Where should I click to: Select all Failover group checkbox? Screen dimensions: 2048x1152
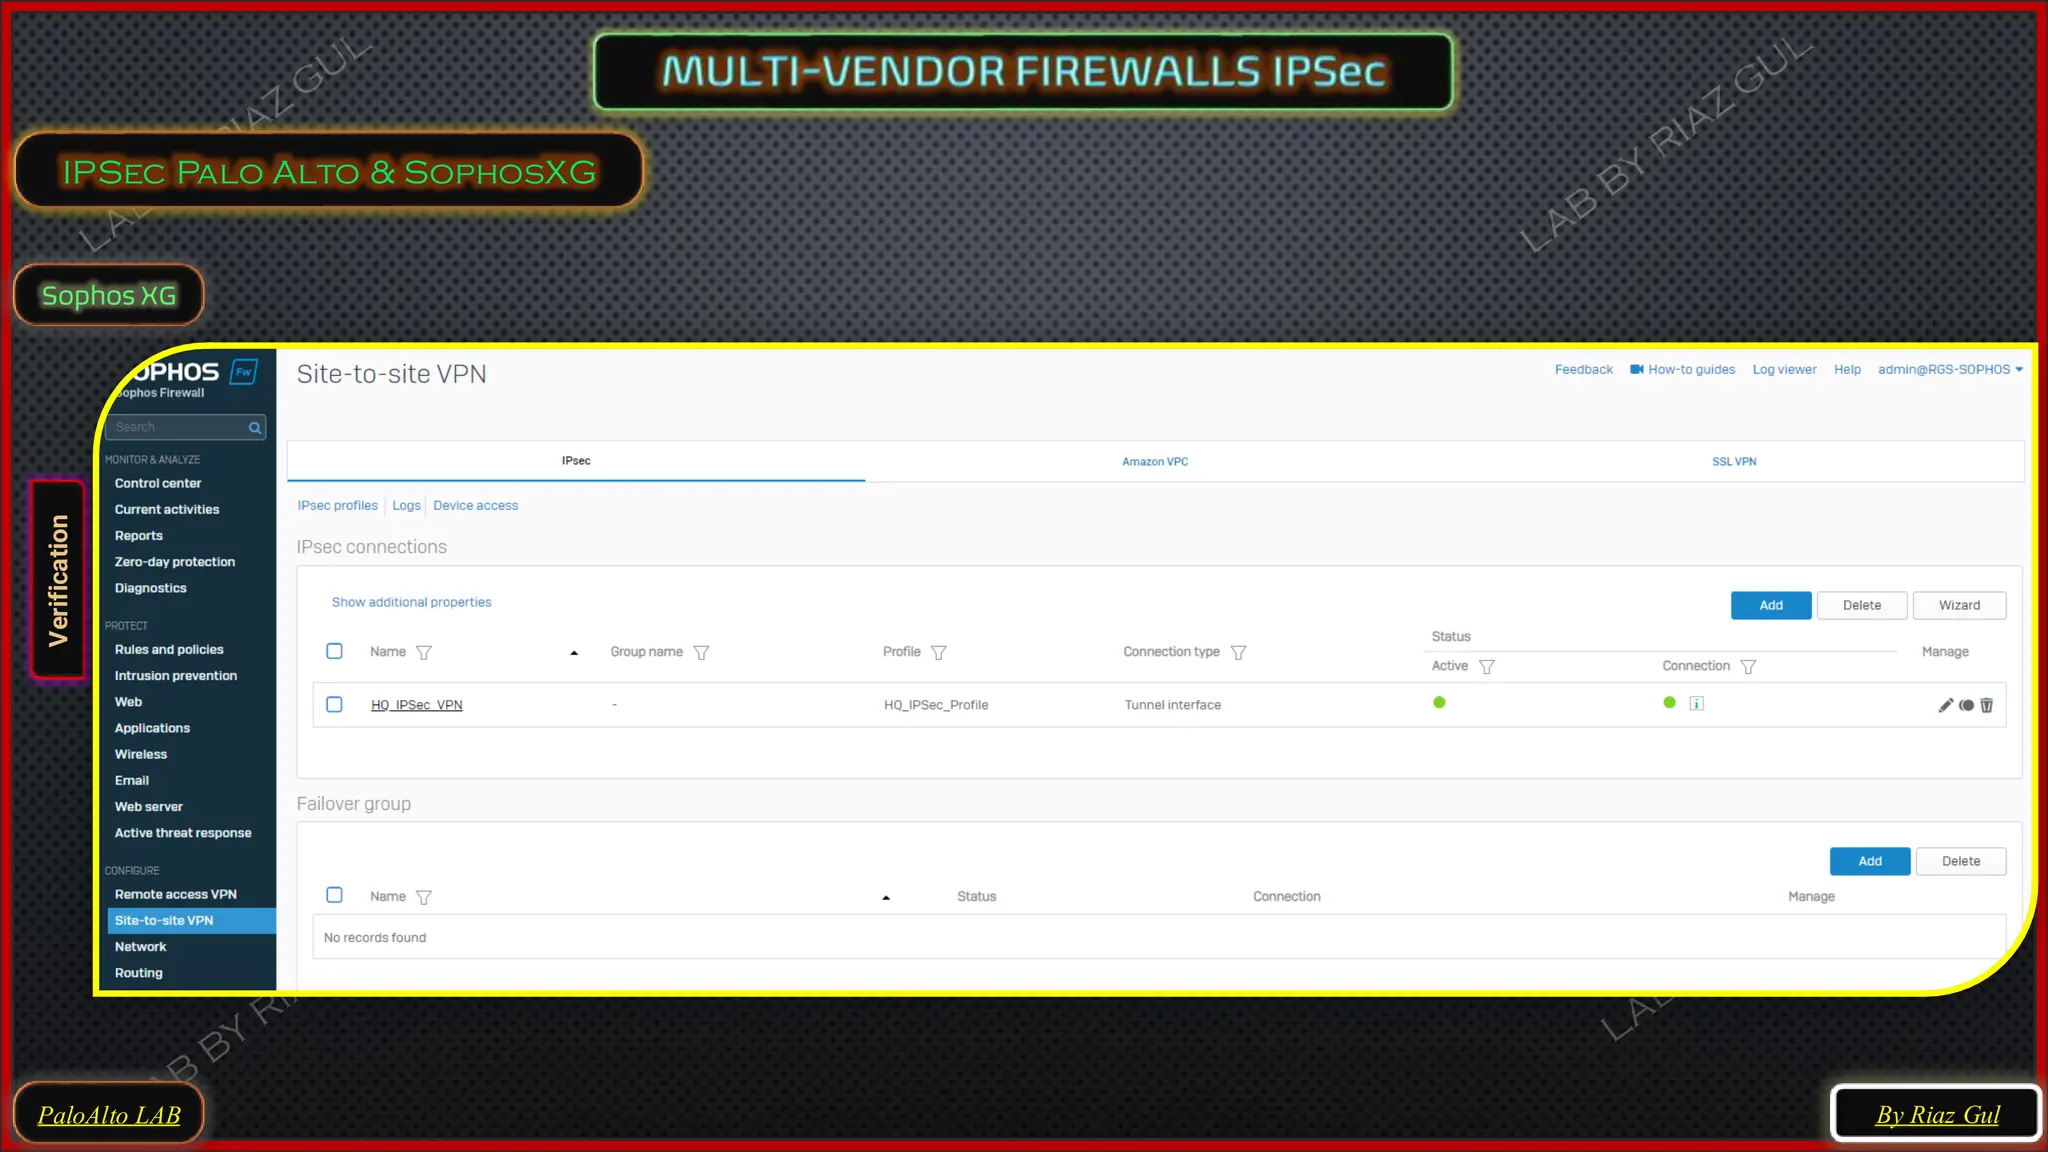point(334,895)
